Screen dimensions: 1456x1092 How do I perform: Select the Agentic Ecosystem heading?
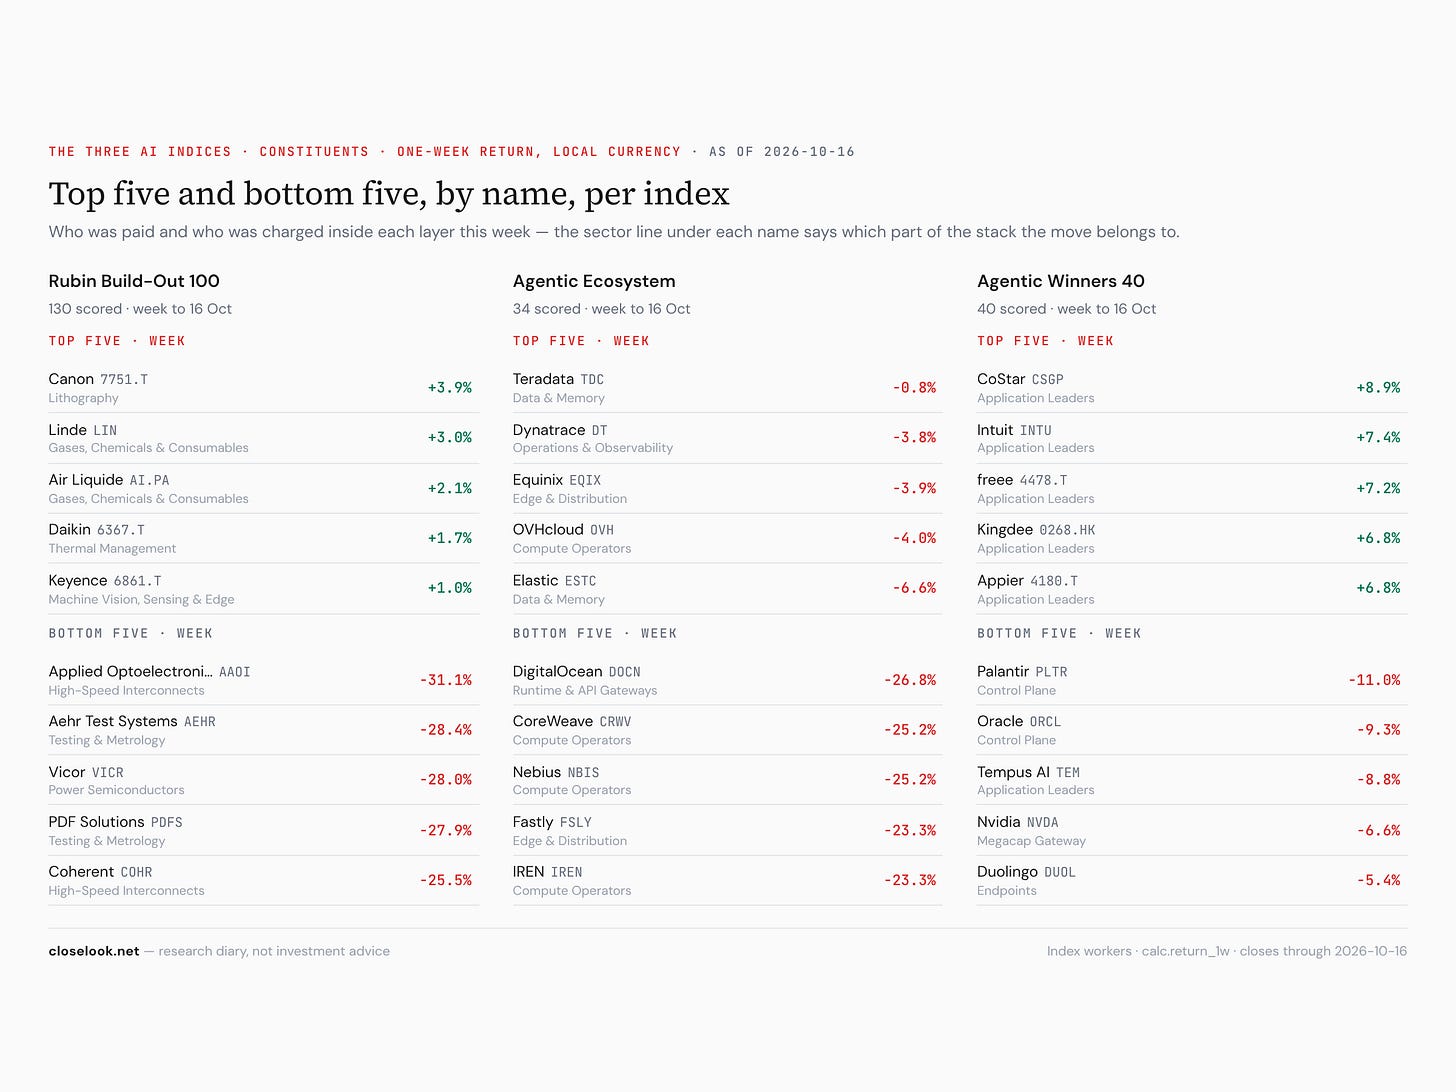click(x=594, y=281)
